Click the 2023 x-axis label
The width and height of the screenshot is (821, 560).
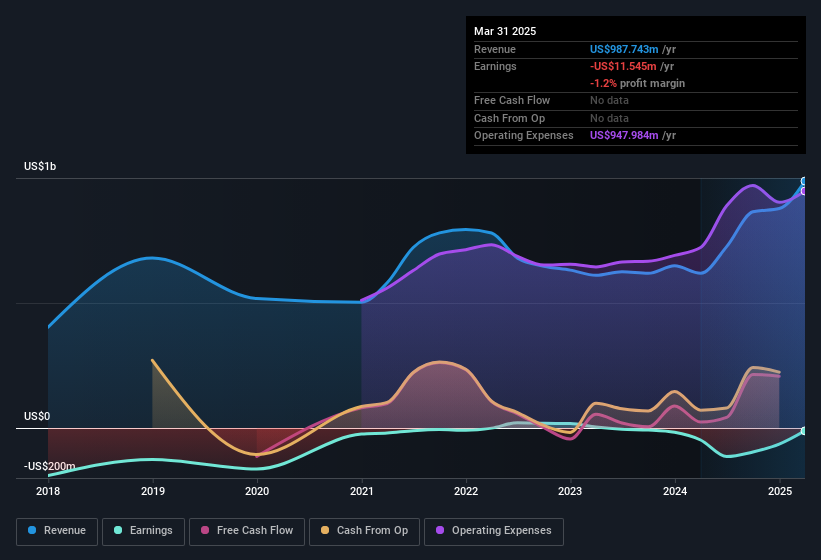coord(570,491)
